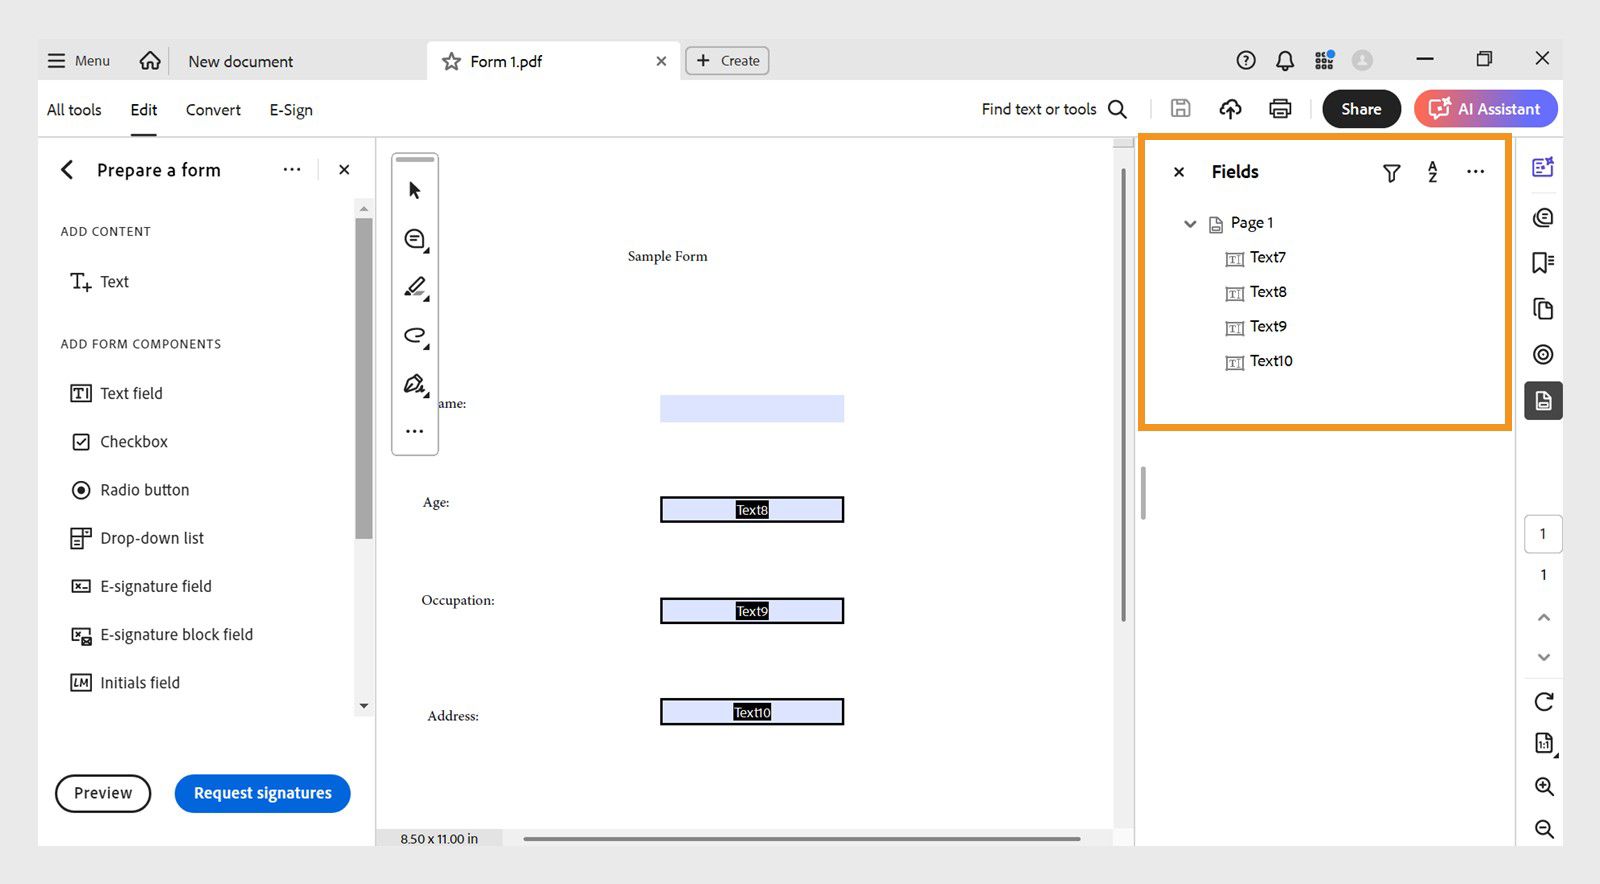Switch to the New document tab

point(241,61)
